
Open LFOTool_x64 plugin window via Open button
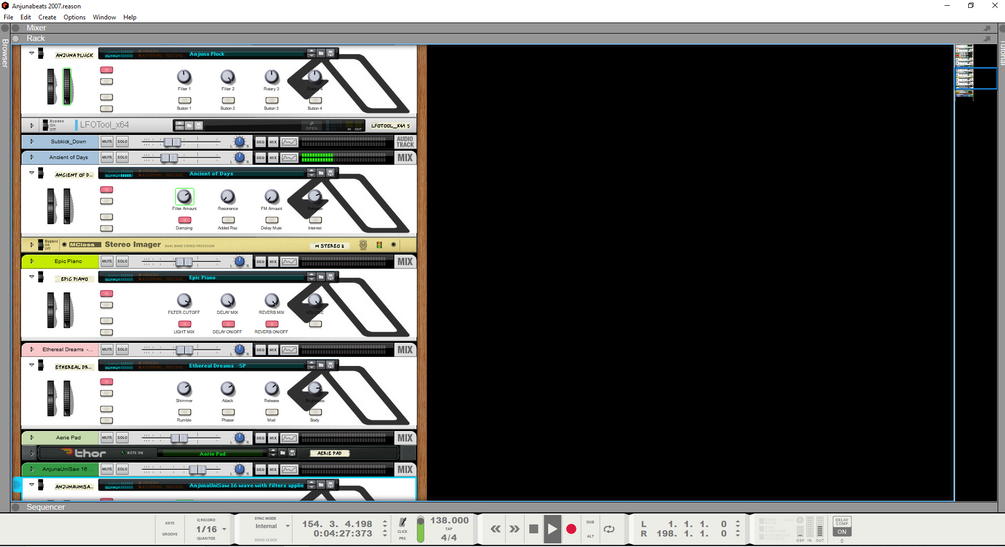[311, 126]
